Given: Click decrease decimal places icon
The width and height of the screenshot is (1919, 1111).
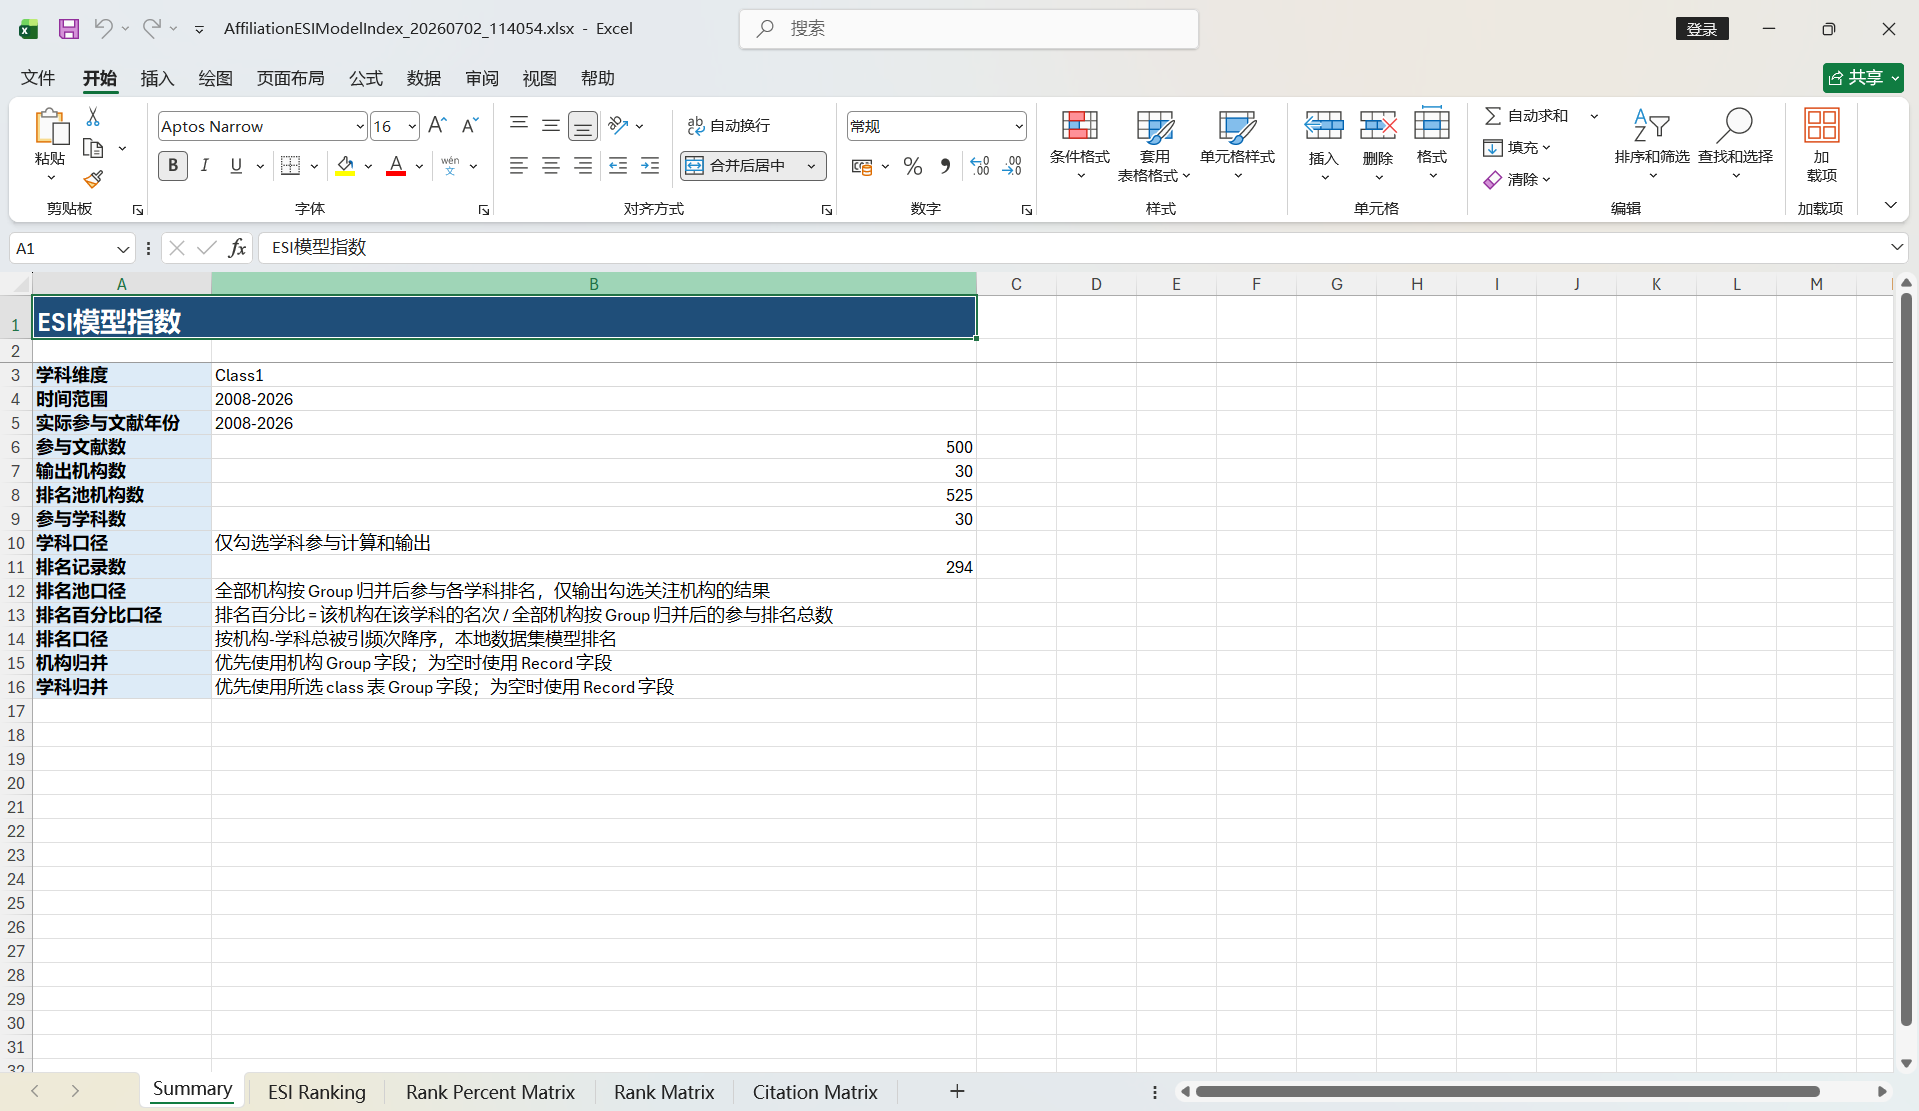Looking at the screenshot, I should click(1012, 166).
